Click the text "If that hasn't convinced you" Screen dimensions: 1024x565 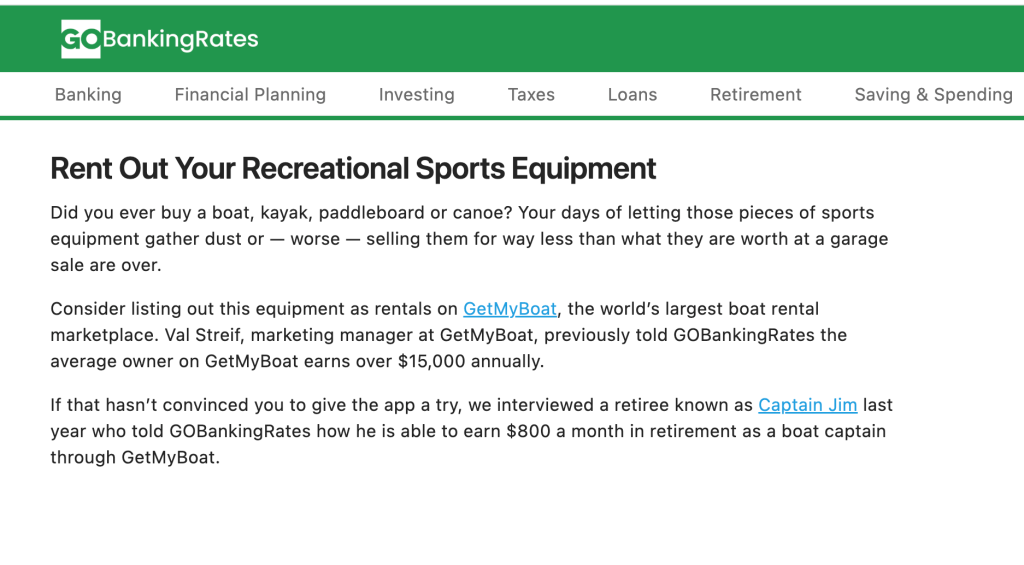click(x=160, y=405)
